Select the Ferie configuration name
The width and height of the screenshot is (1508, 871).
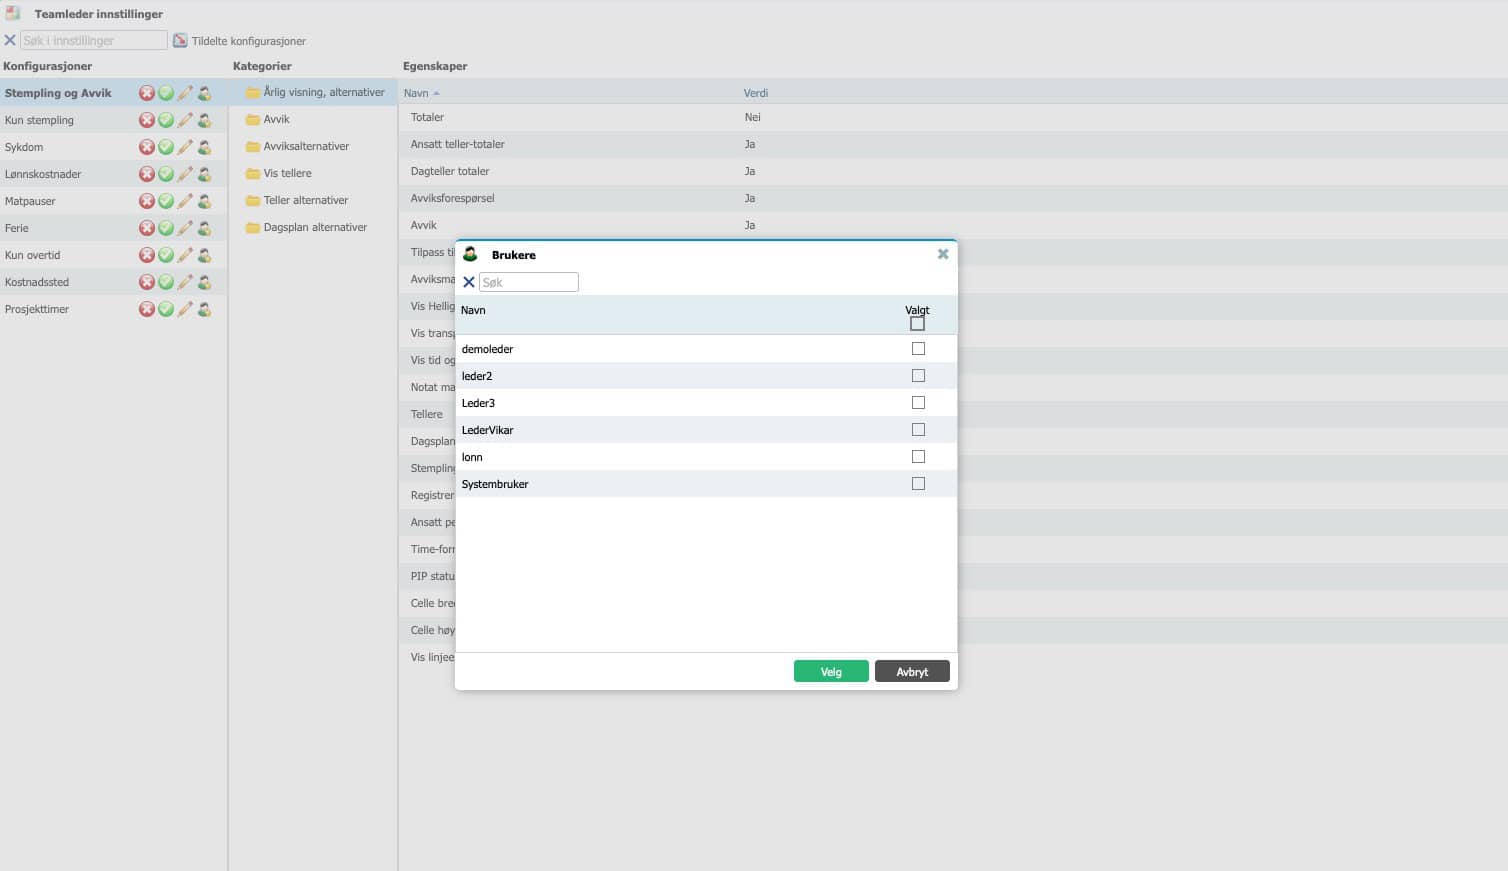point(17,228)
